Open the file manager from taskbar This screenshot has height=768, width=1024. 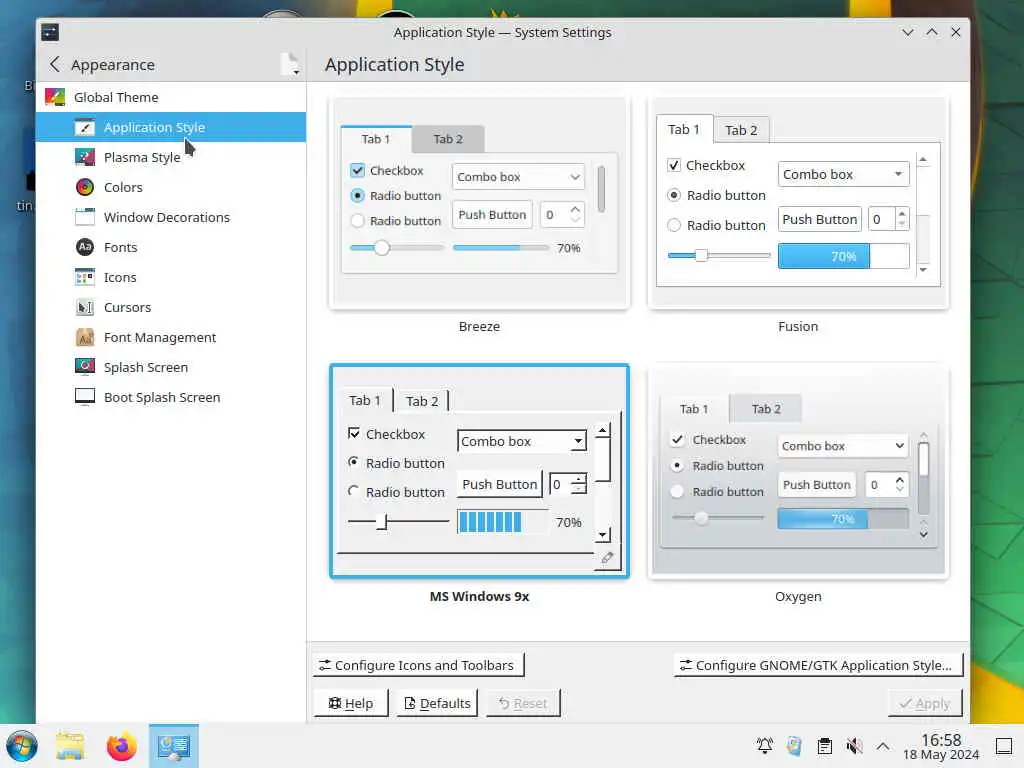[70, 746]
